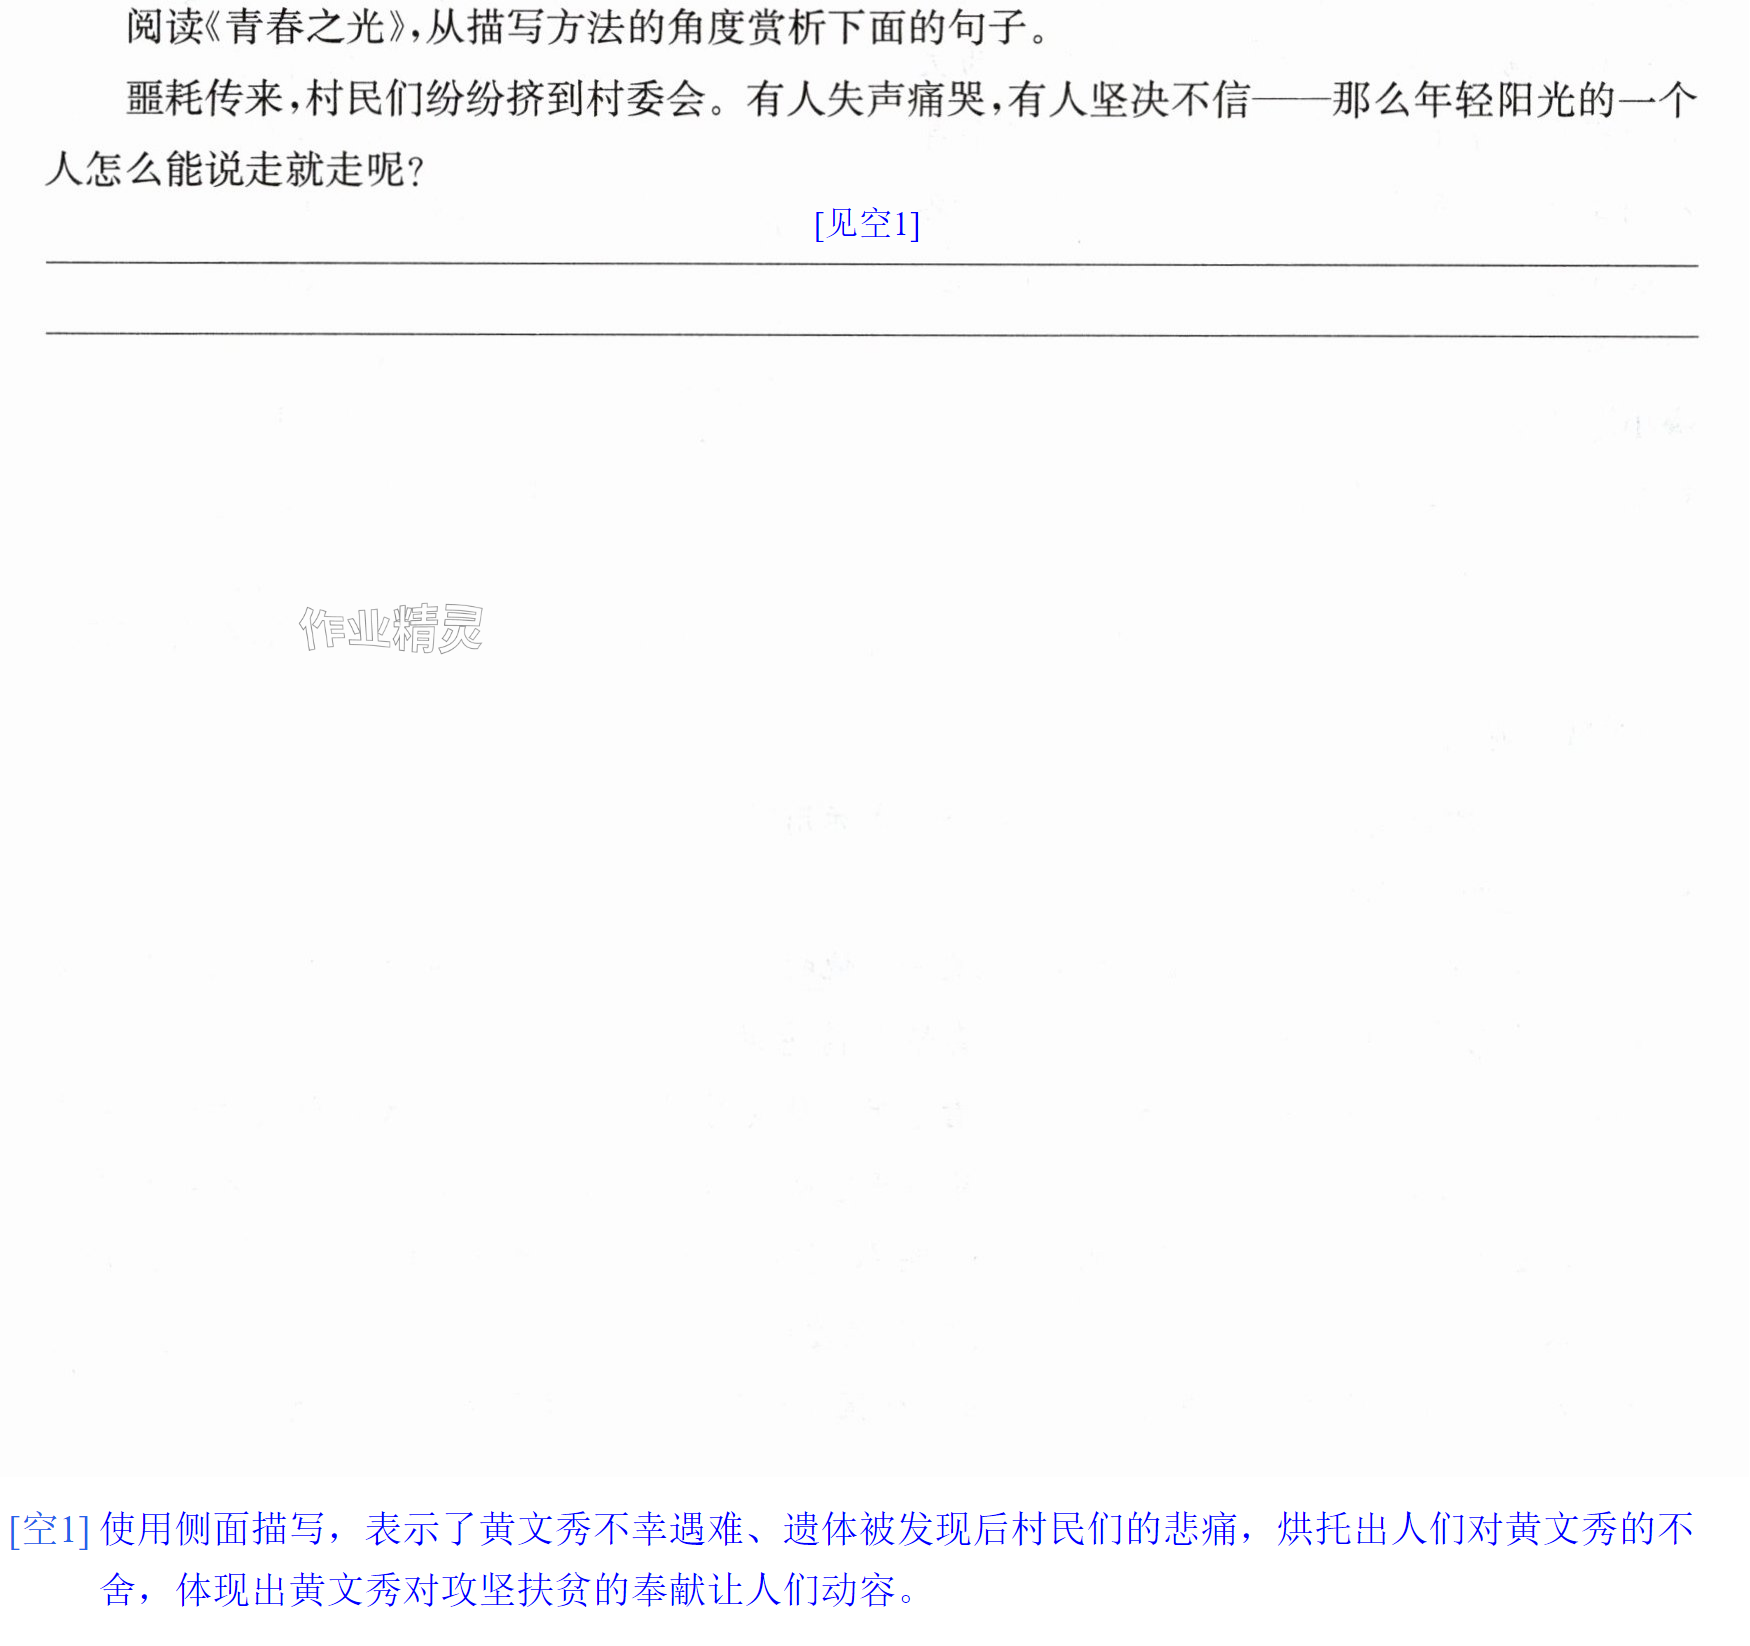The width and height of the screenshot is (1750, 1646).
Task: Click the book title 《青春之光》
Action: tap(306, 27)
